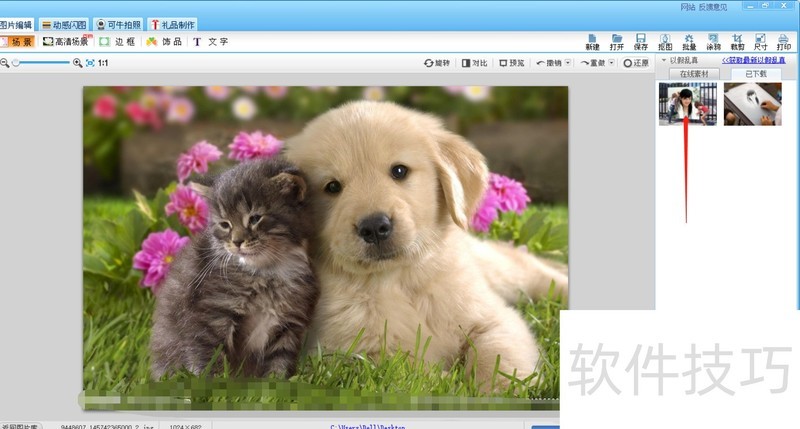Zoom in with magnifier plus icon
This screenshot has width=800, height=429.
[78, 63]
